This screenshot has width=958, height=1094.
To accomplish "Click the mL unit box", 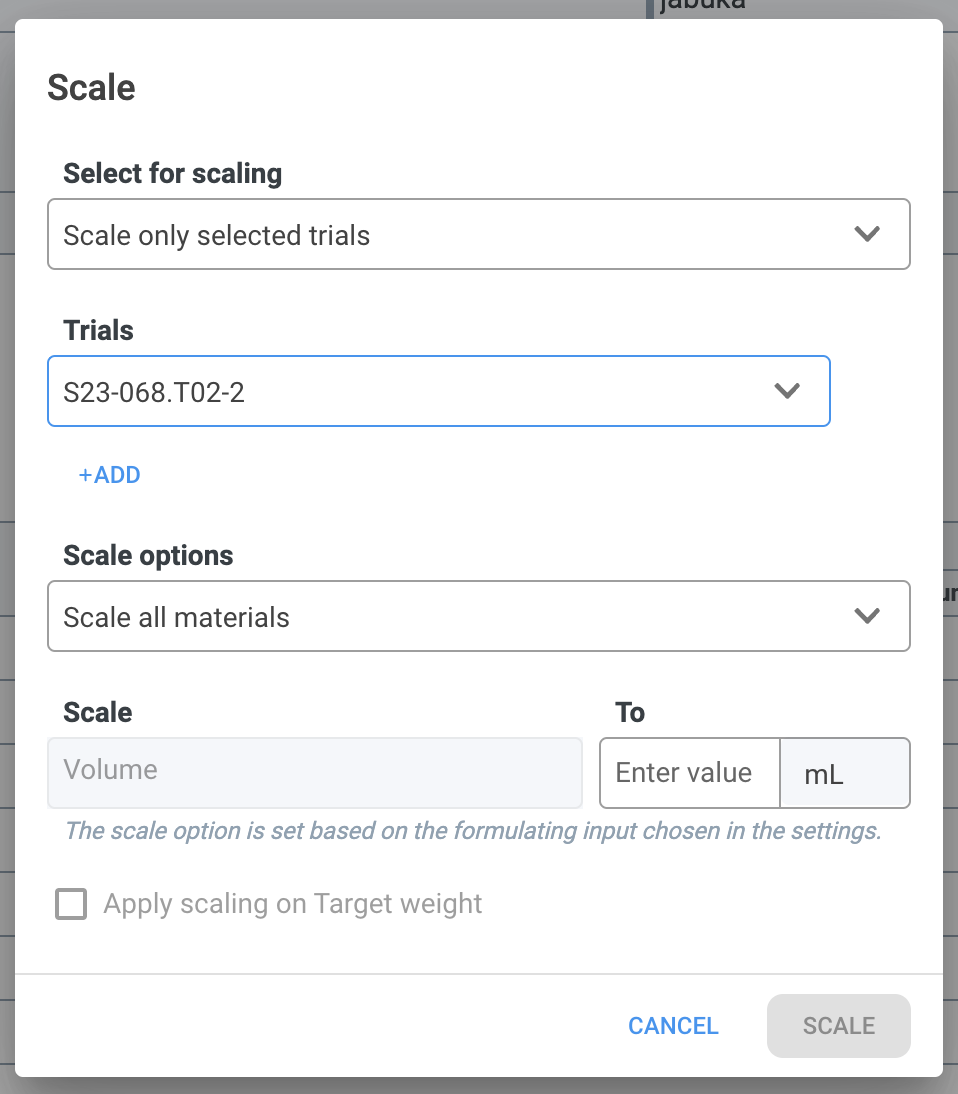I will point(844,773).
